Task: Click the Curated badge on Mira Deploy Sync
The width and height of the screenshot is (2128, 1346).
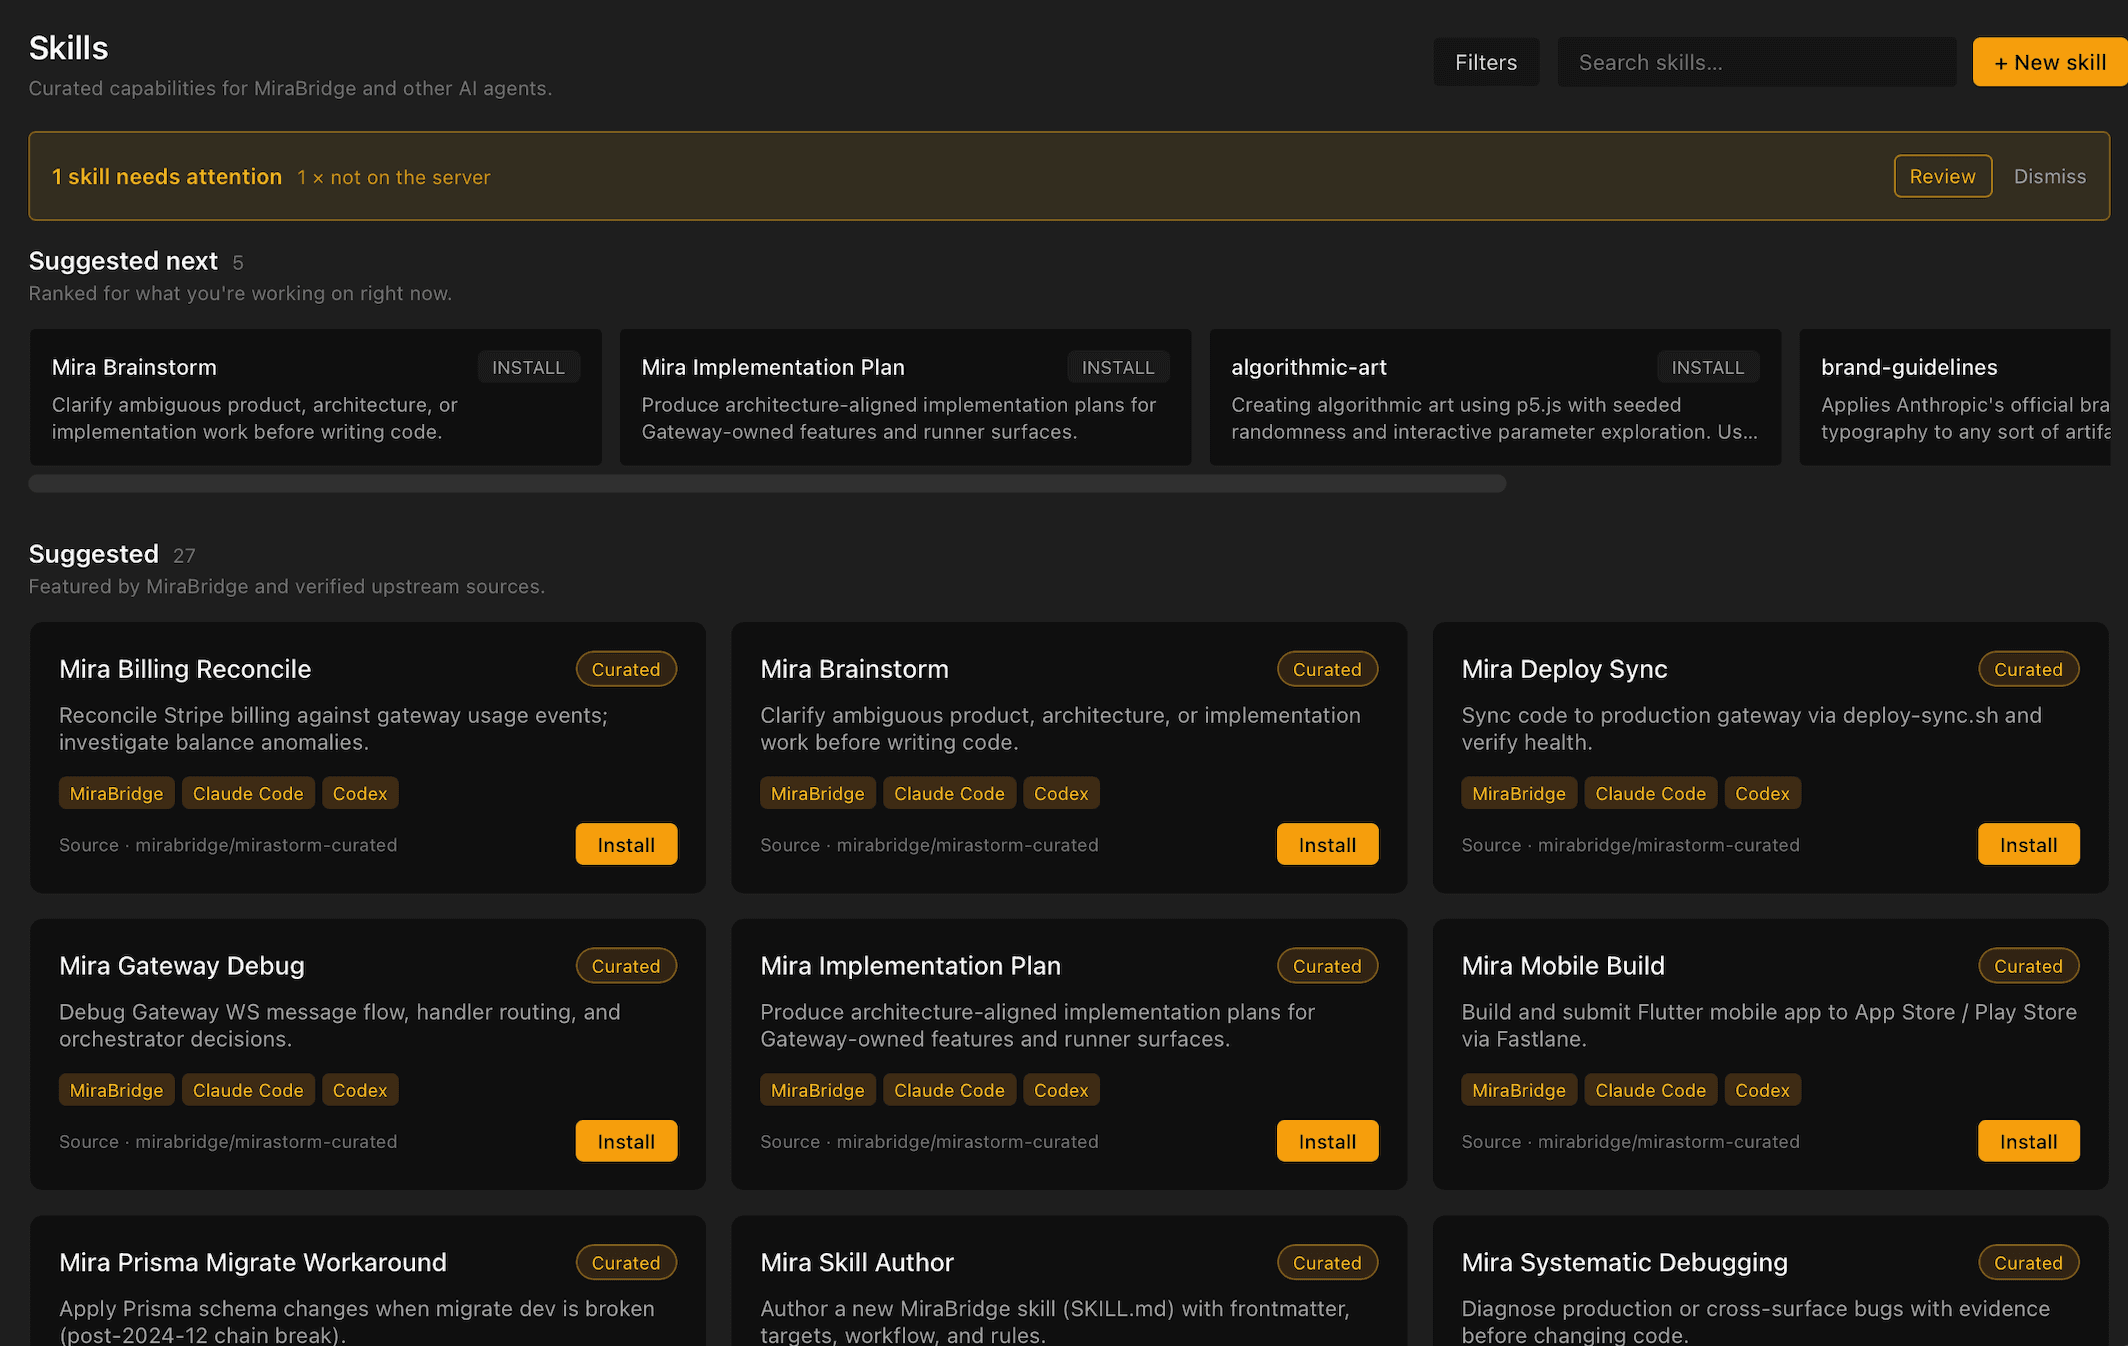Action: click(x=2028, y=669)
